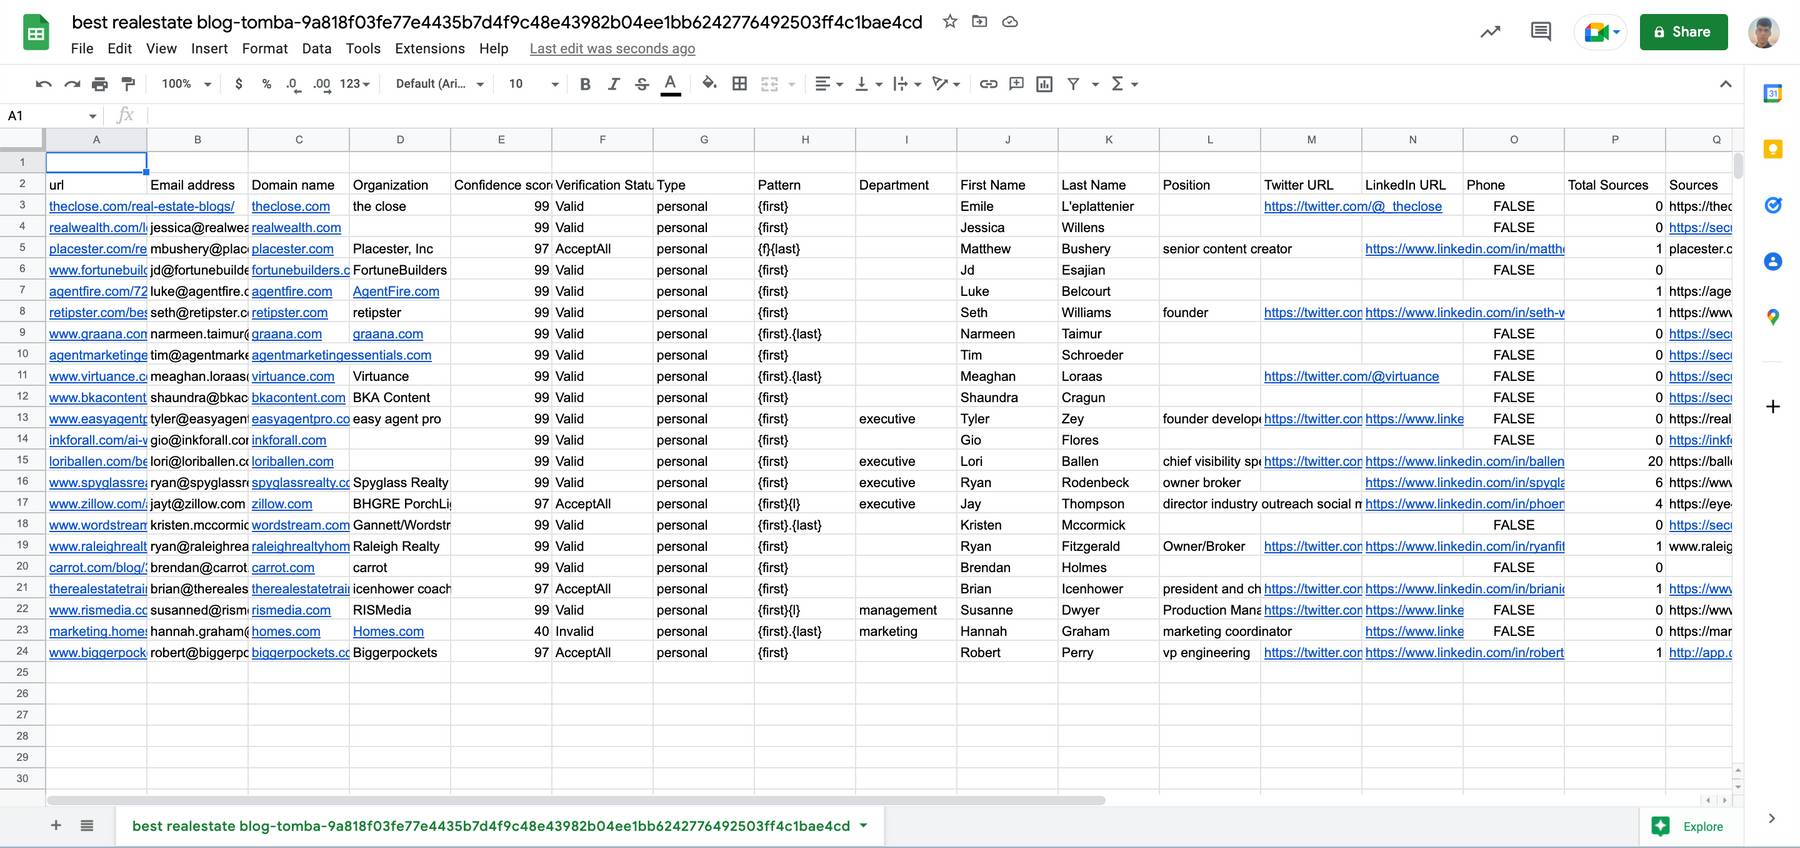The width and height of the screenshot is (1800, 848).
Task: Insert a comment from the toolbar
Action: click(x=1016, y=84)
